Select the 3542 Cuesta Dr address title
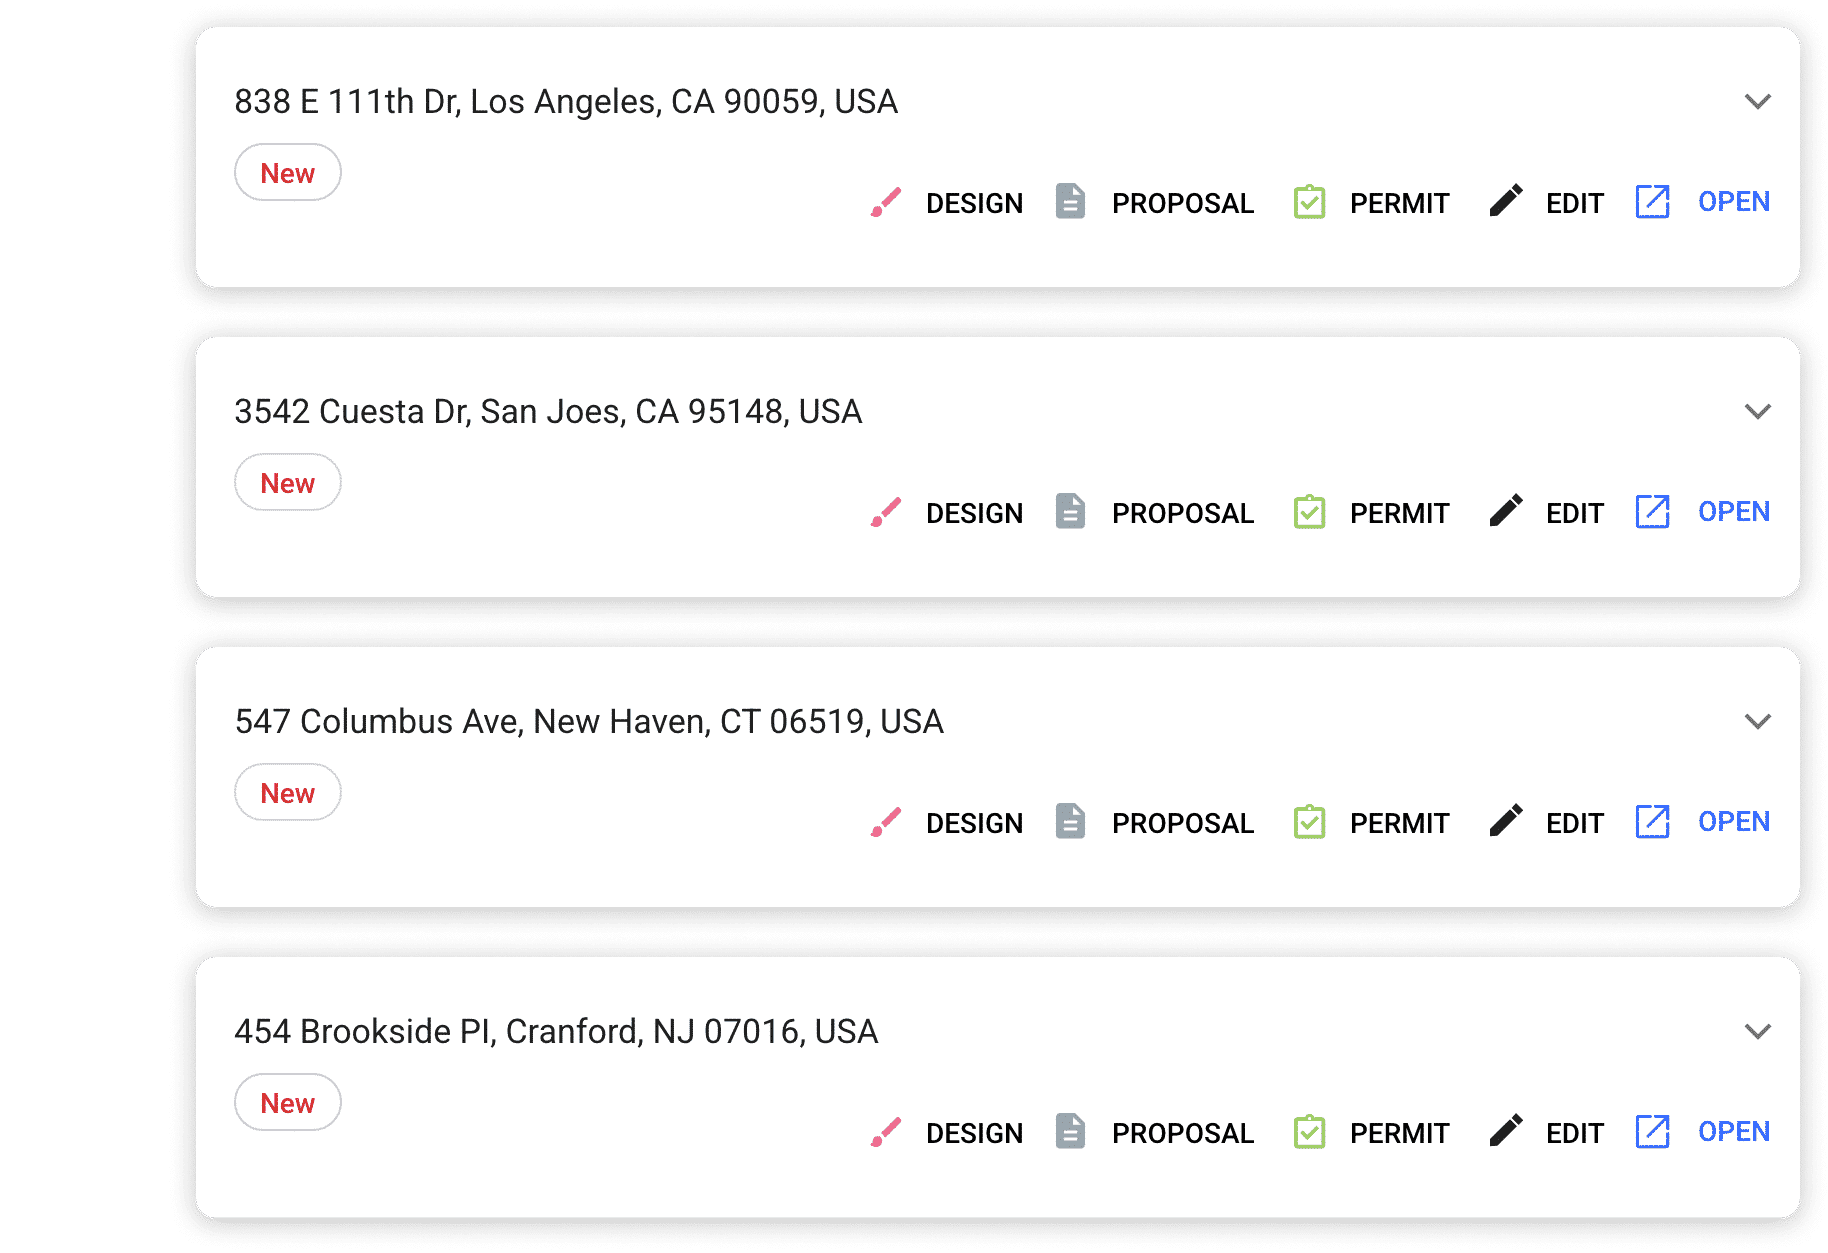Image resolution: width=1828 pixels, height=1253 pixels. click(x=548, y=411)
